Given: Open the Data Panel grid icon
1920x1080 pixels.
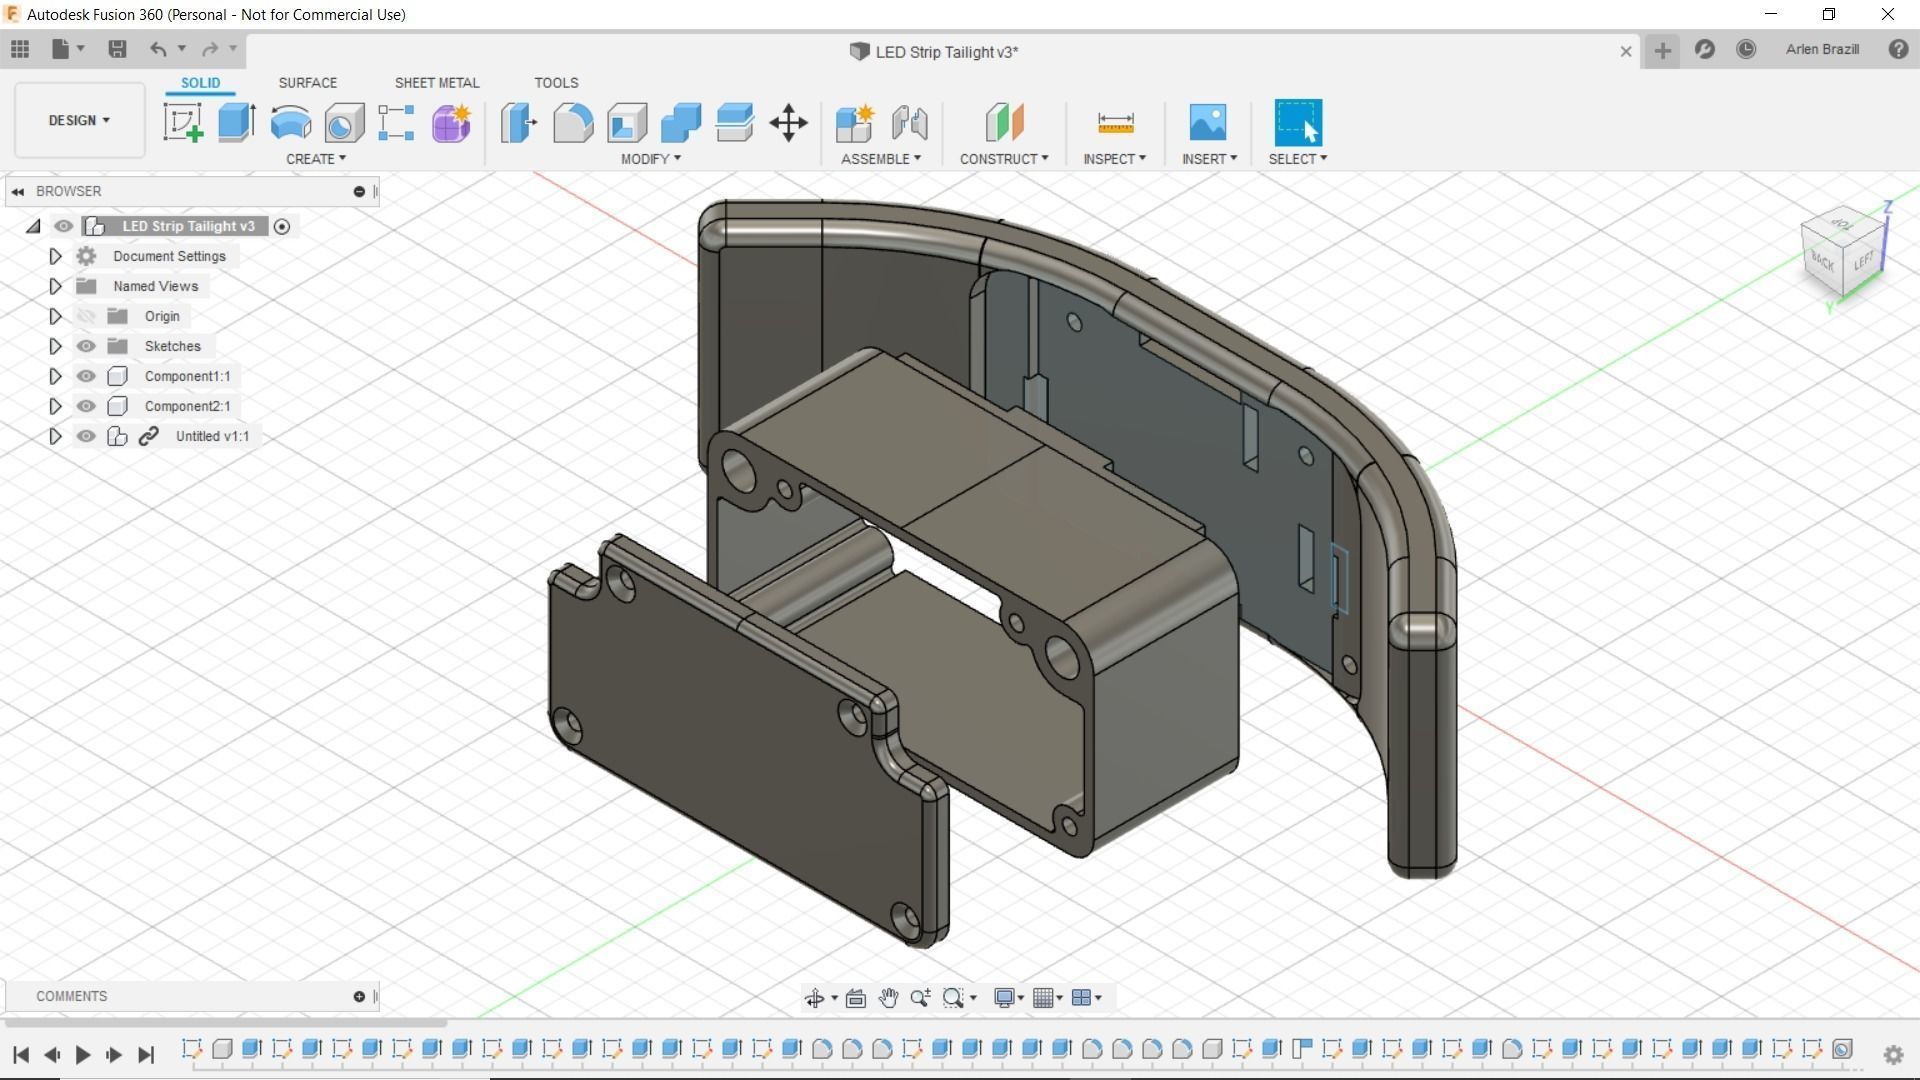Looking at the screenshot, I should pos(20,49).
